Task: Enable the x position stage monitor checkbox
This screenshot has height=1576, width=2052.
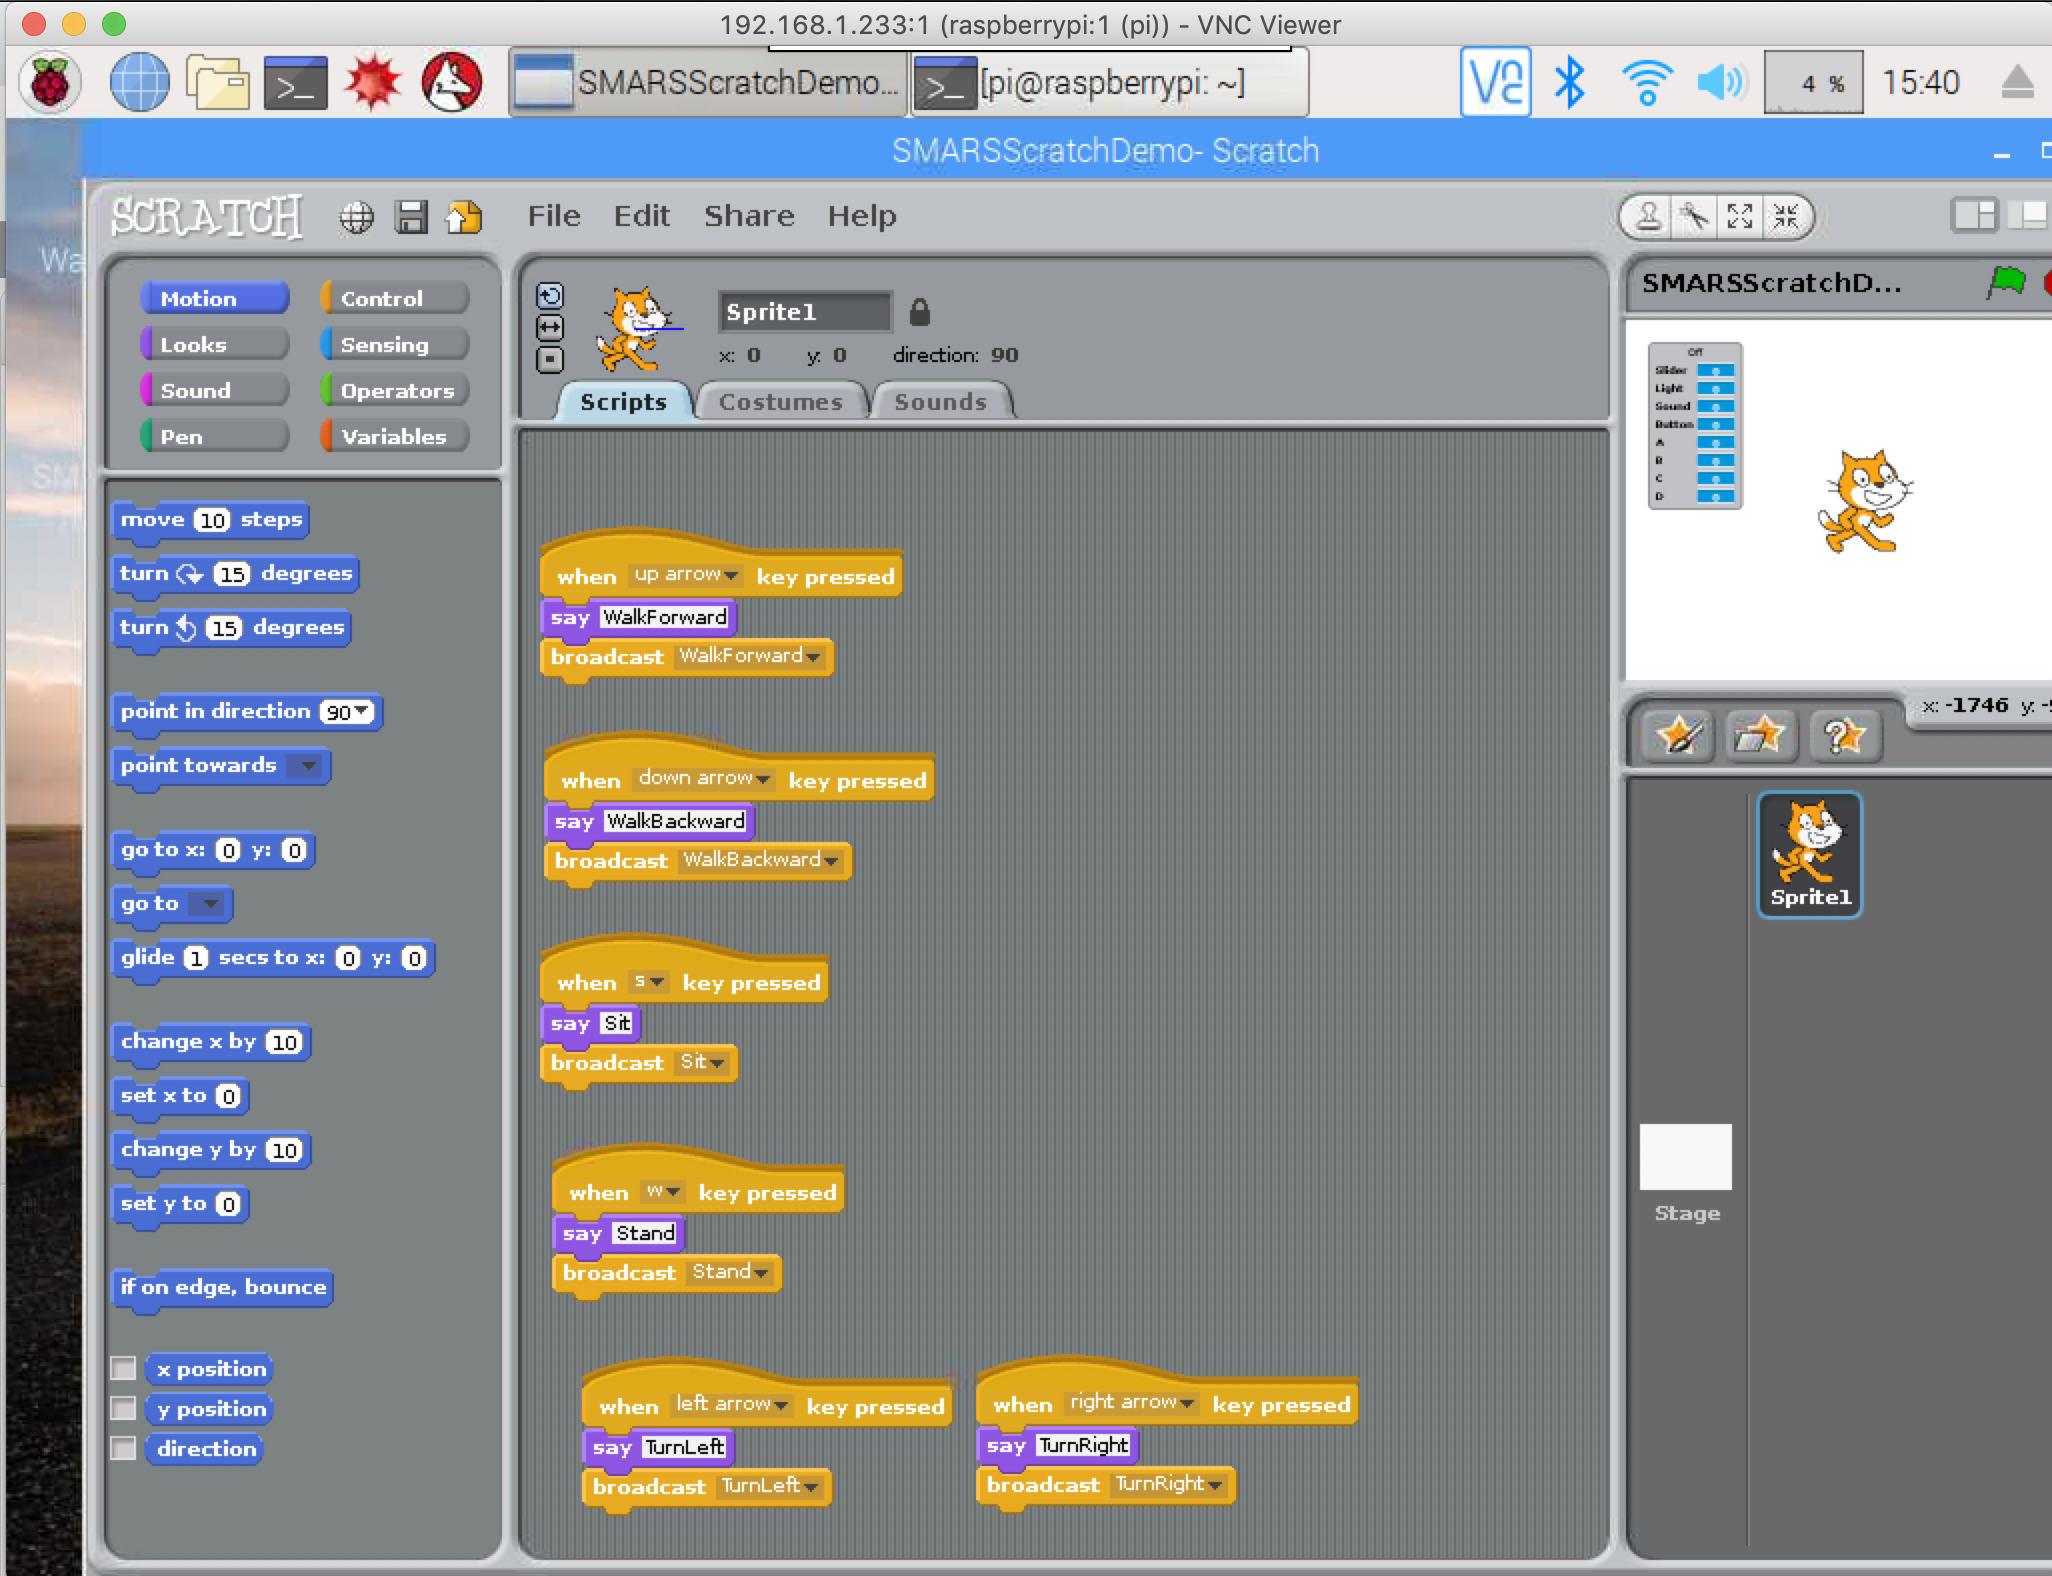Action: 123,1368
